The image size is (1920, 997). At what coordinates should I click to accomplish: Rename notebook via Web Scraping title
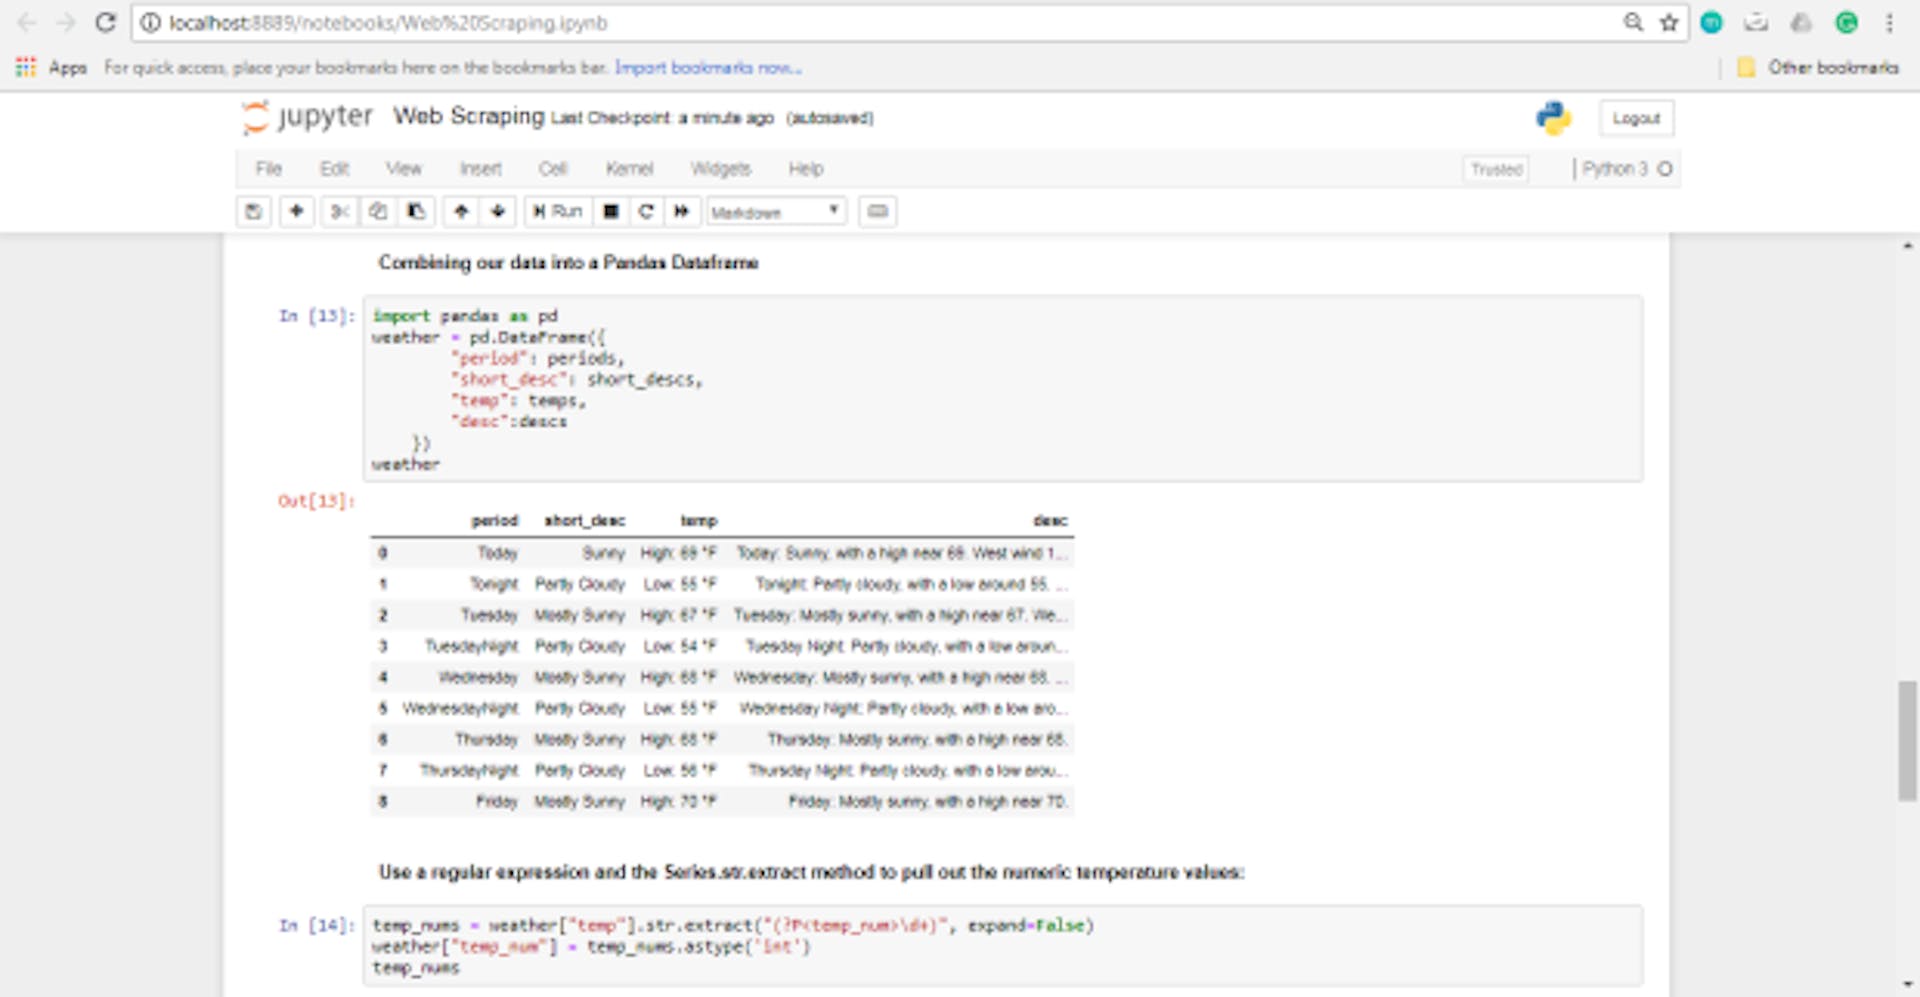point(468,116)
